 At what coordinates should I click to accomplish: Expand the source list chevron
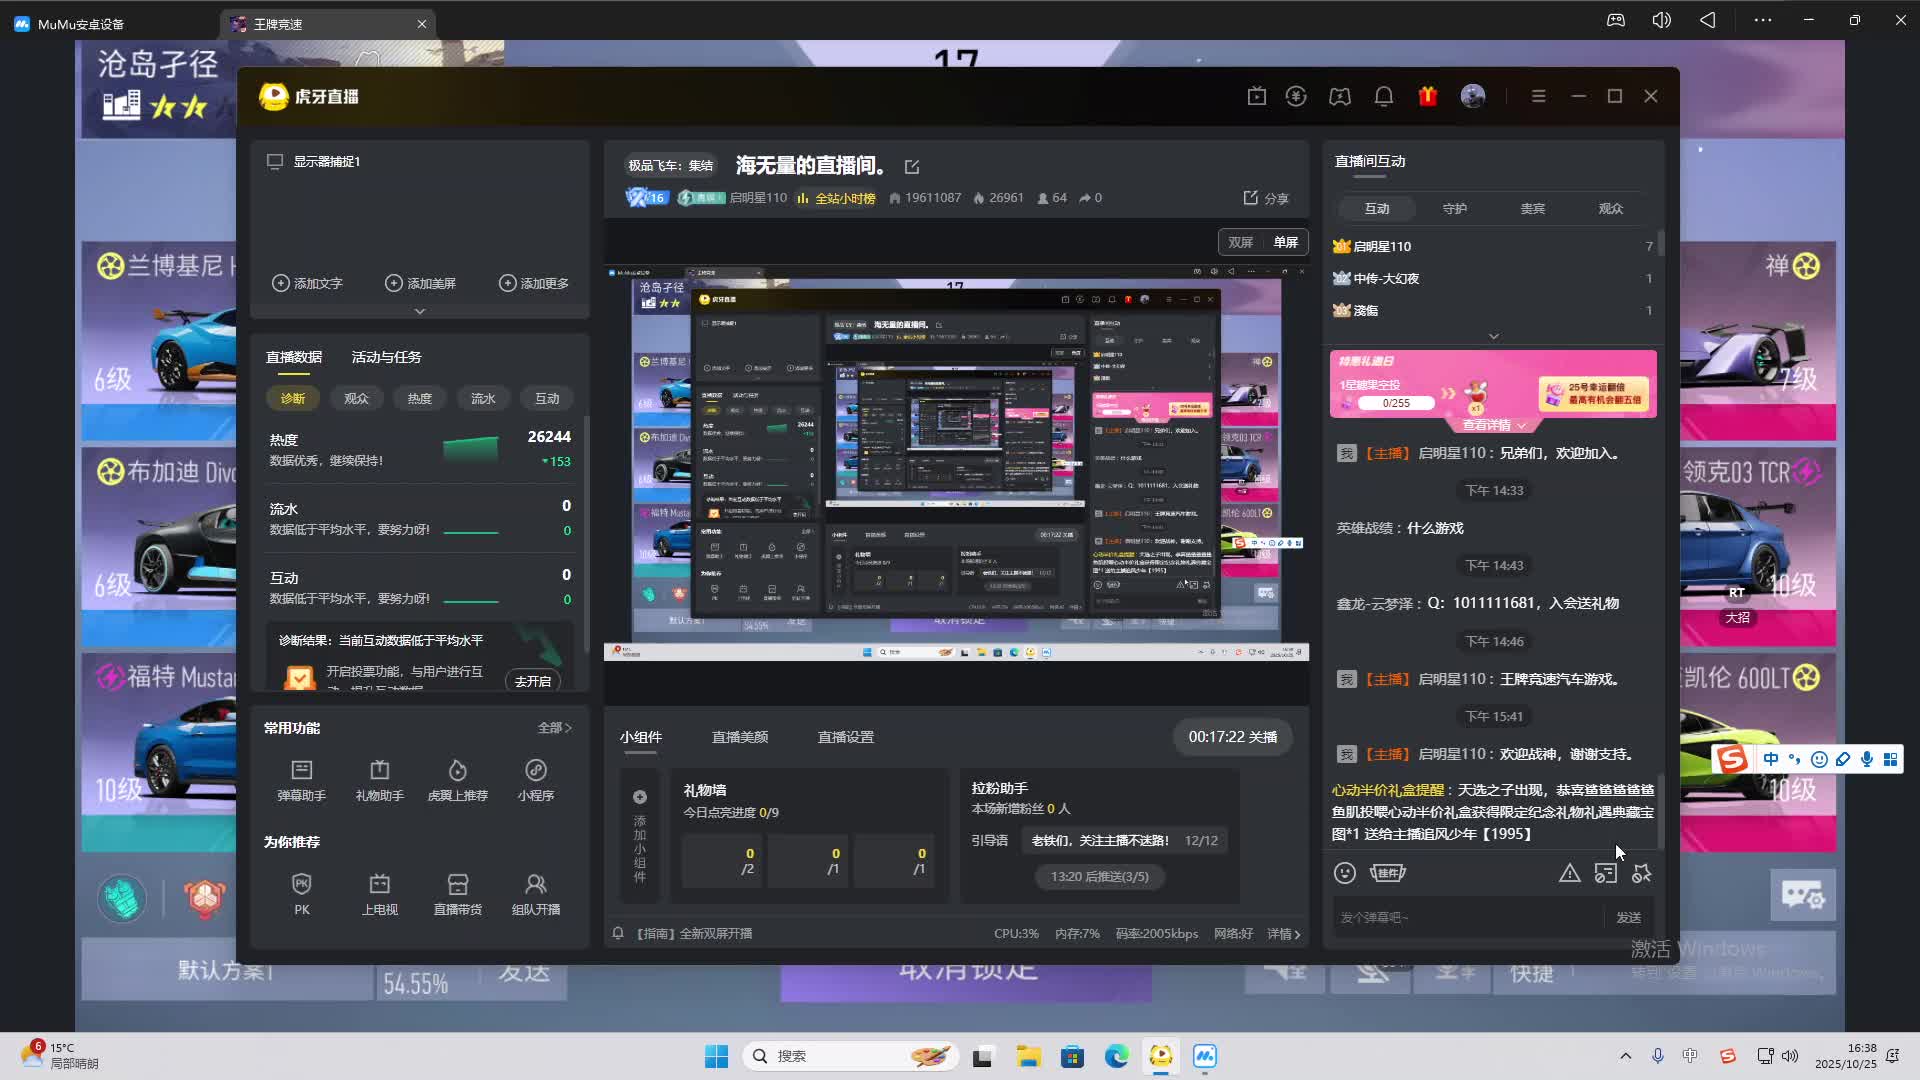click(x=419, y=311)
